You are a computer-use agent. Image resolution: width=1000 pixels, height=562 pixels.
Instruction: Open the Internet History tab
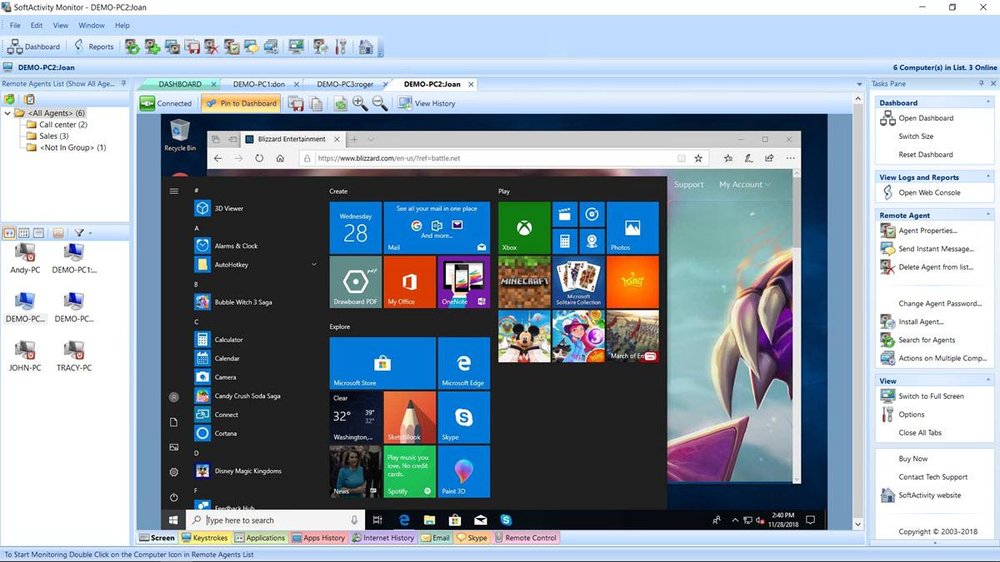[x=383, y=538]
